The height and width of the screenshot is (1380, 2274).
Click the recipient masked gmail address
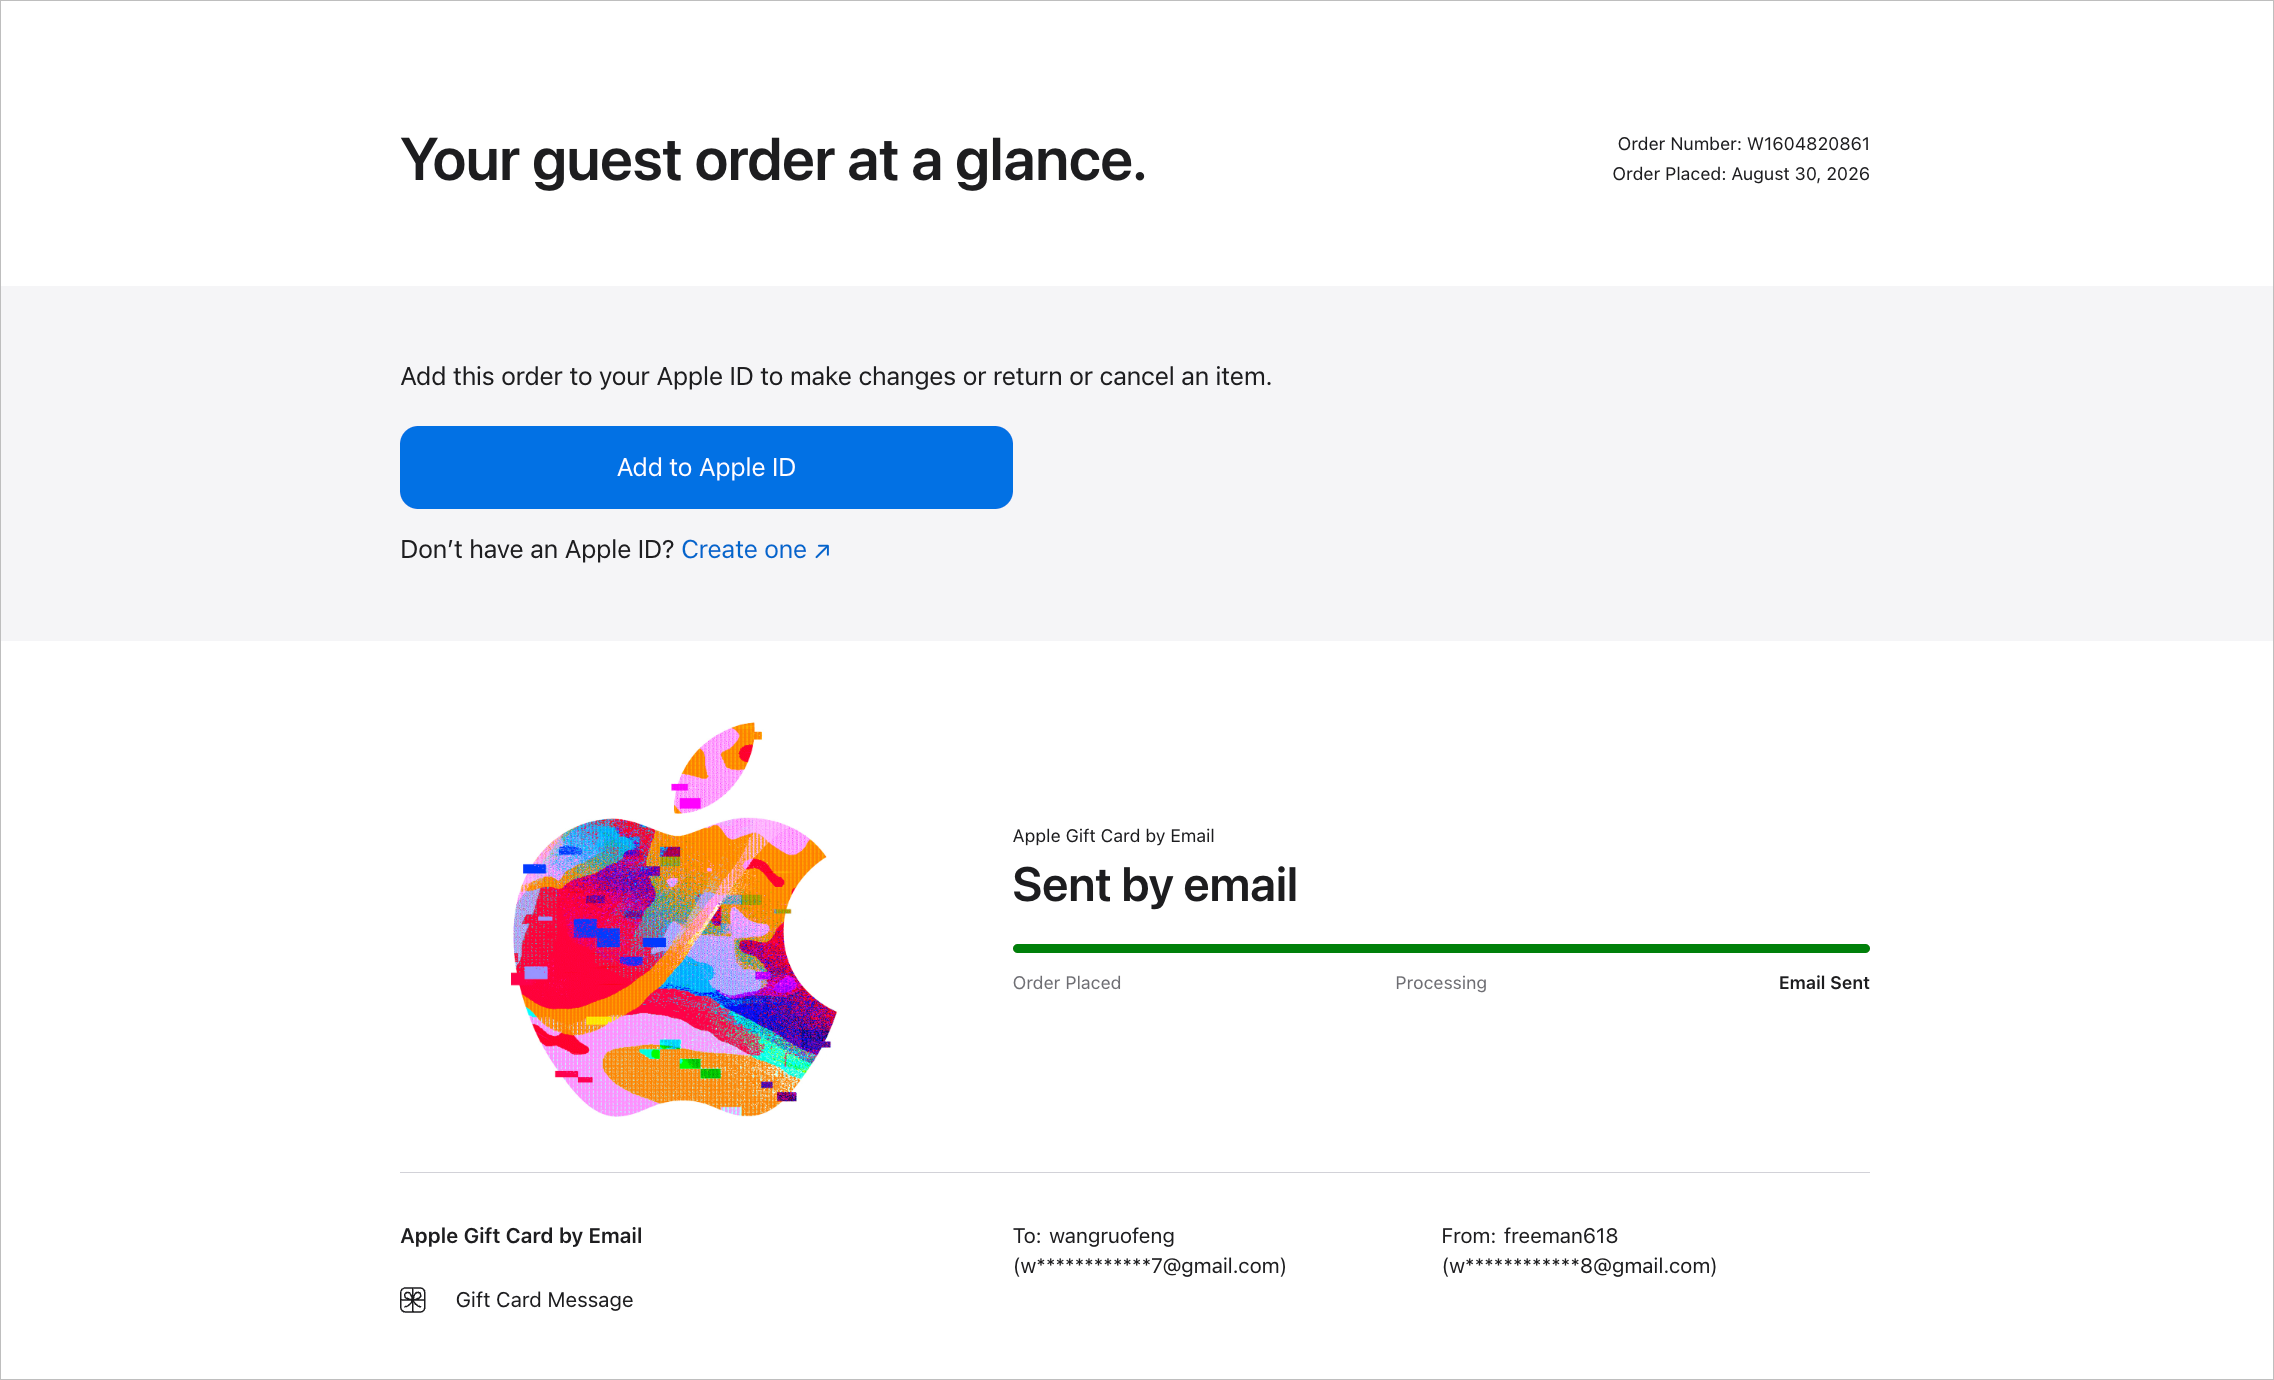1150,1266
